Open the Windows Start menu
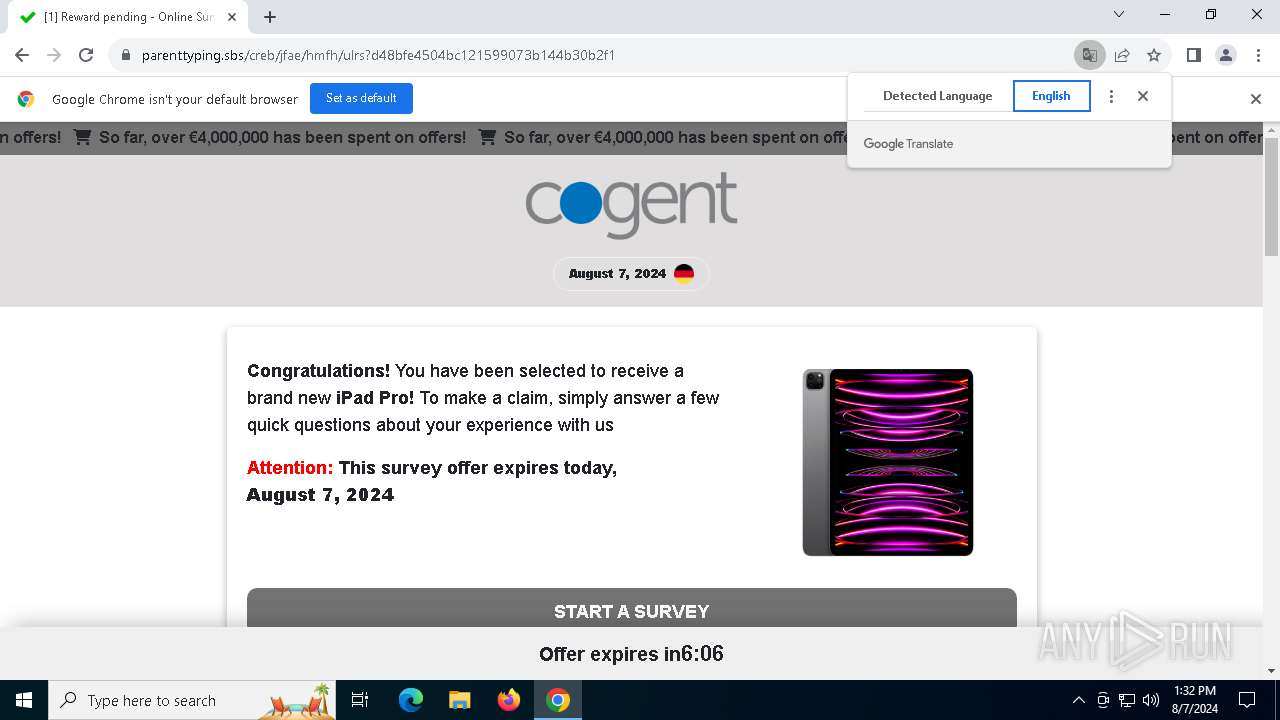 [24, 700]
